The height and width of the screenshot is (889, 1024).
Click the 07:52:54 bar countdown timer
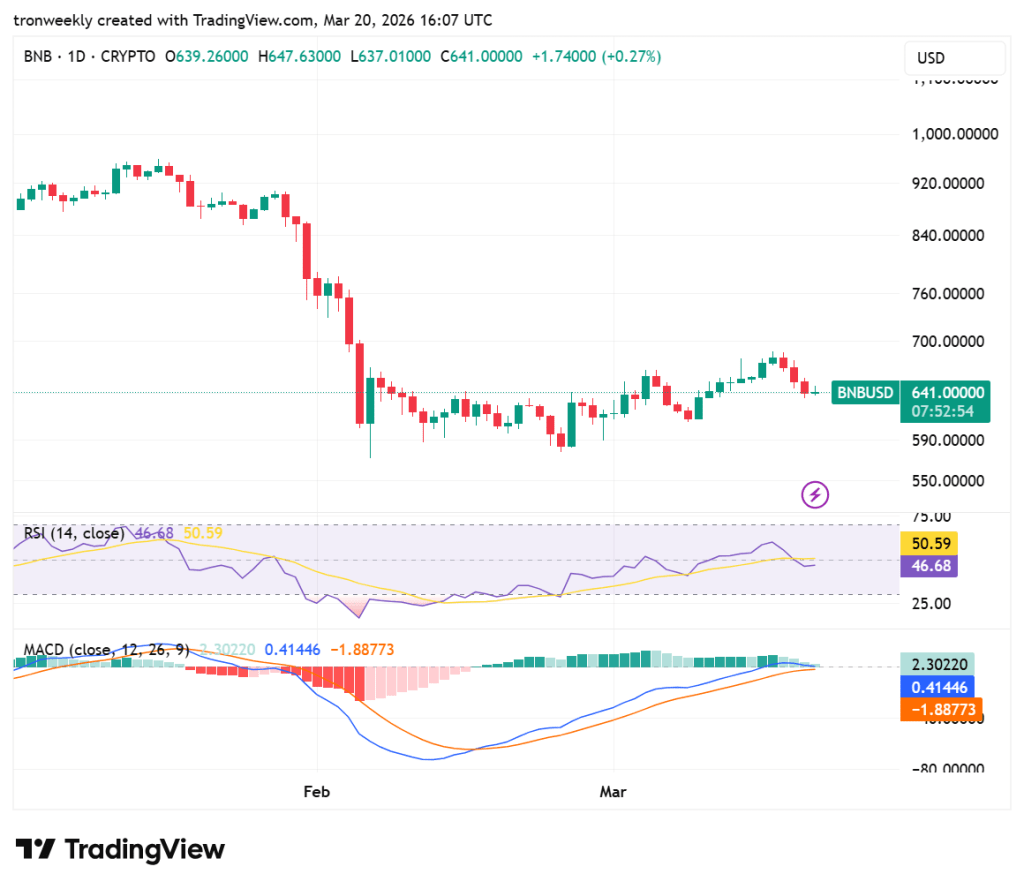pos(945,409)
